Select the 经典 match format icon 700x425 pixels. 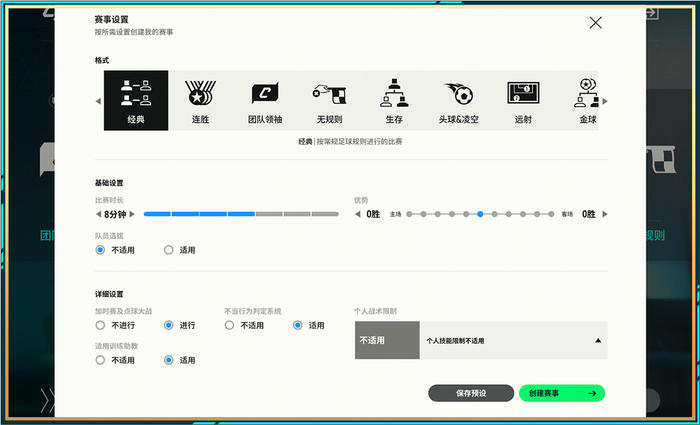[x=136, y=100]
